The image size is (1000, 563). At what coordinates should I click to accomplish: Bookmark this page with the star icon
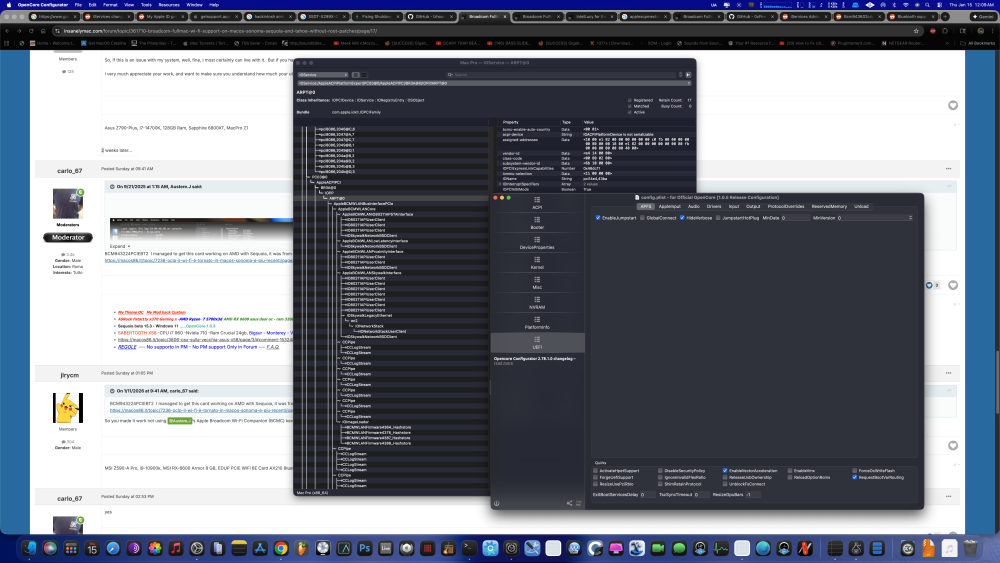click(x=916, y=31)
